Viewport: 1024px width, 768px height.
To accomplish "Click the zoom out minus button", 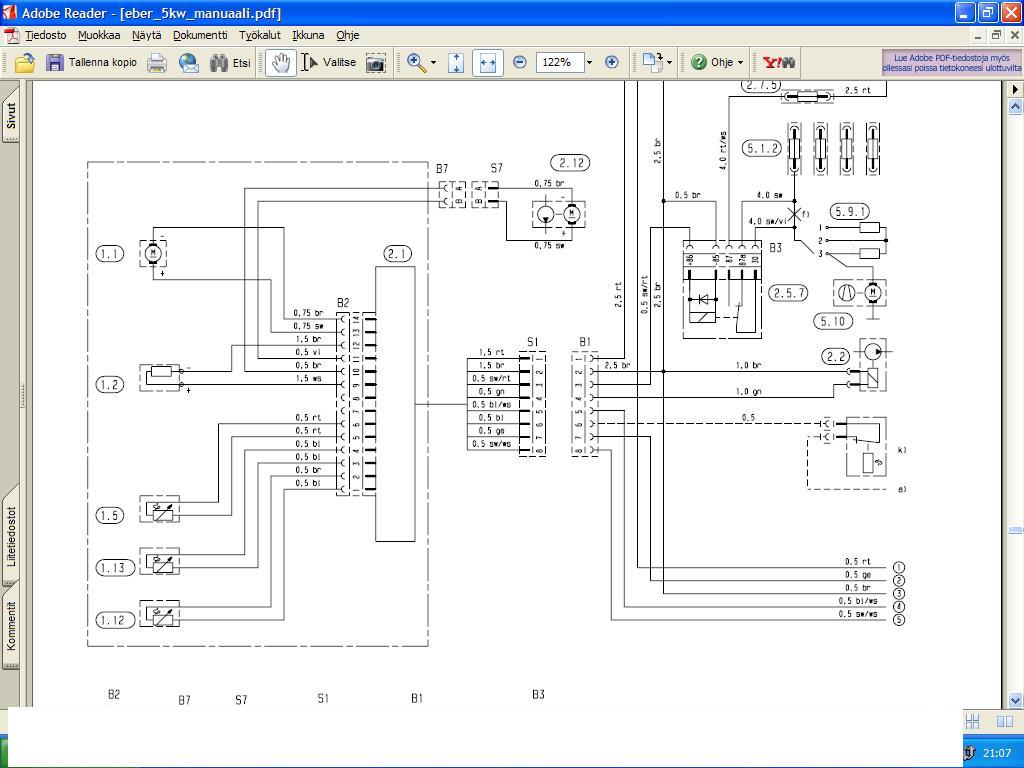I will pyautogui.click(x=520, y=62).
